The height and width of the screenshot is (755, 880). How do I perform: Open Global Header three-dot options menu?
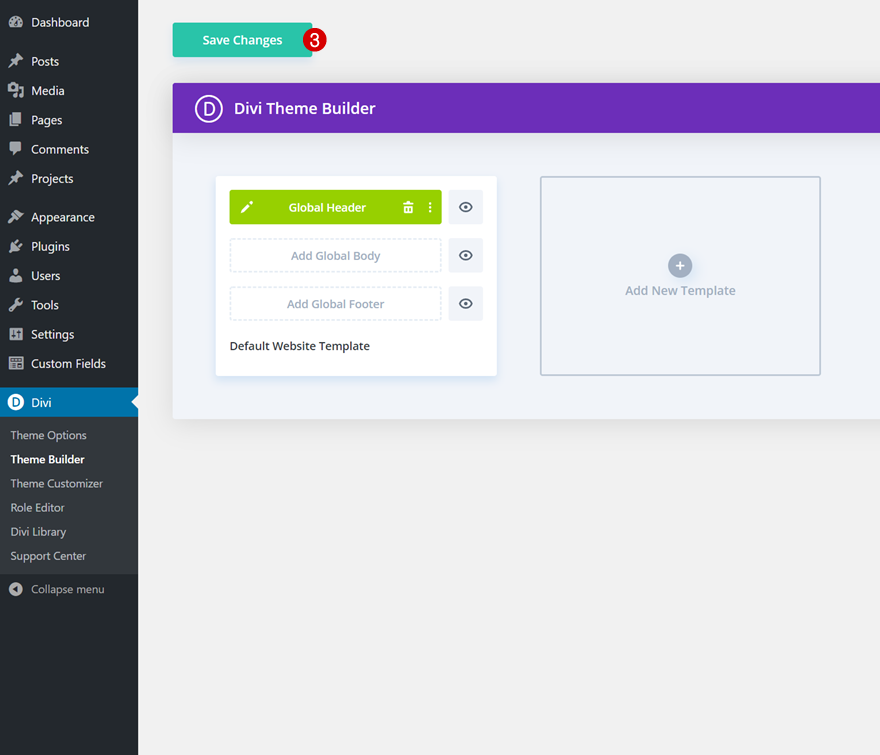pos(430,207)
